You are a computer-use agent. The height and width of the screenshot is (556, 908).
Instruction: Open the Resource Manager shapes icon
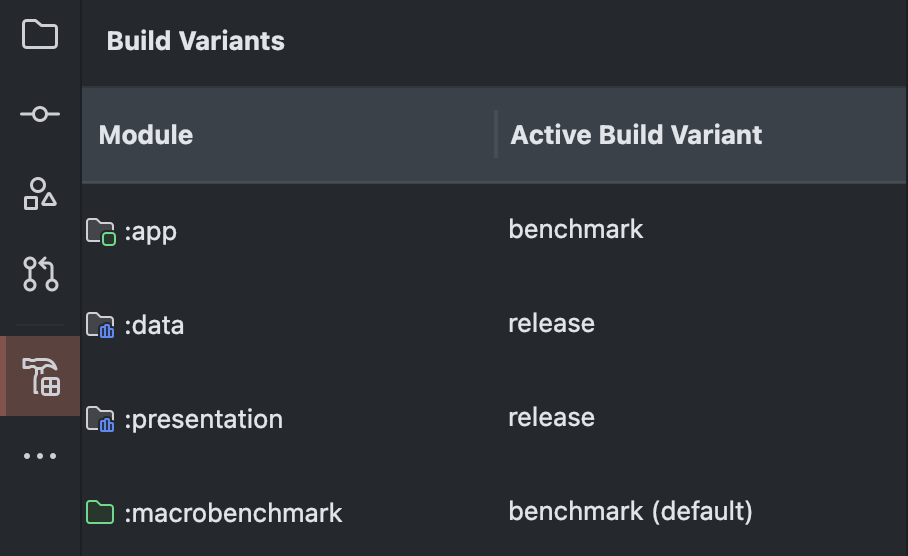[x=40, y=194]
